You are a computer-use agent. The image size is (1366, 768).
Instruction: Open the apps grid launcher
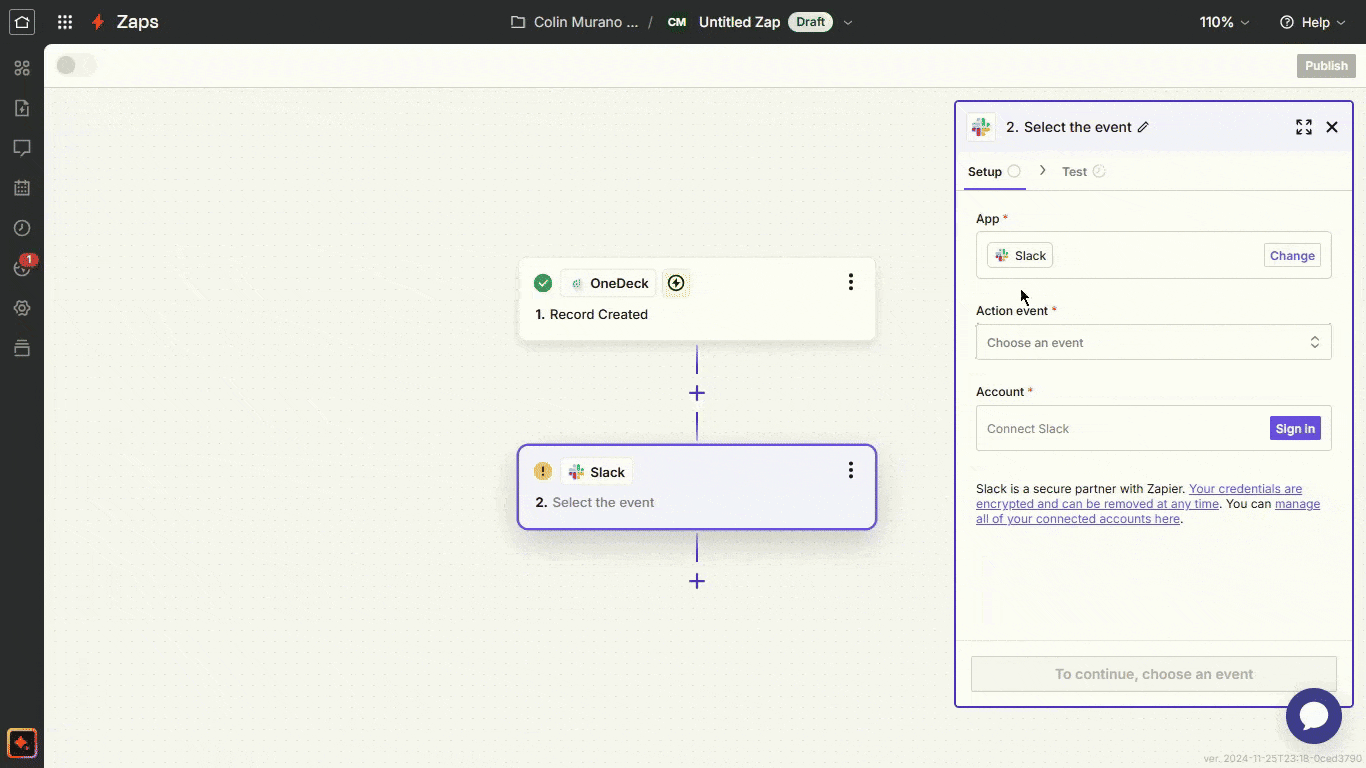coord(65,22)
